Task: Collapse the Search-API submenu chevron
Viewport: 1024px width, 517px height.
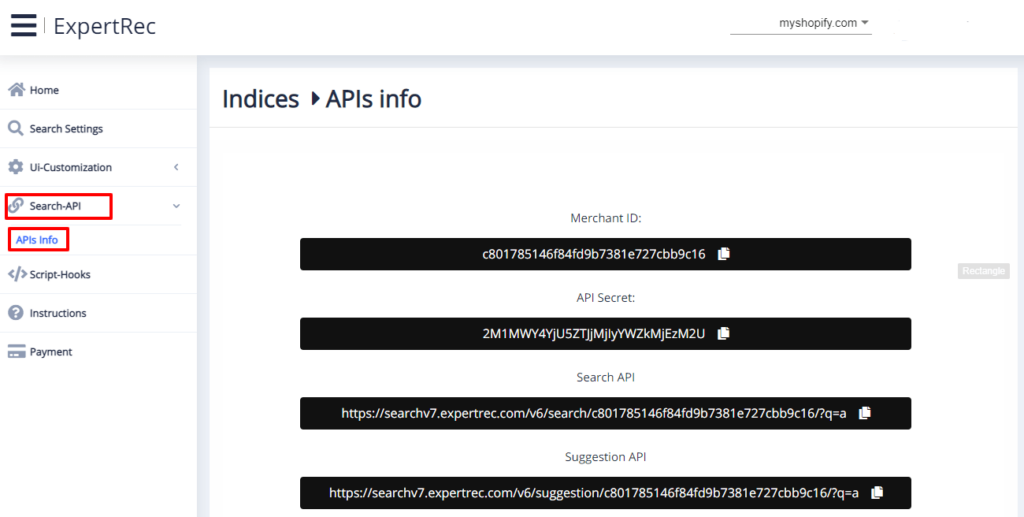Action: point(176,206)
